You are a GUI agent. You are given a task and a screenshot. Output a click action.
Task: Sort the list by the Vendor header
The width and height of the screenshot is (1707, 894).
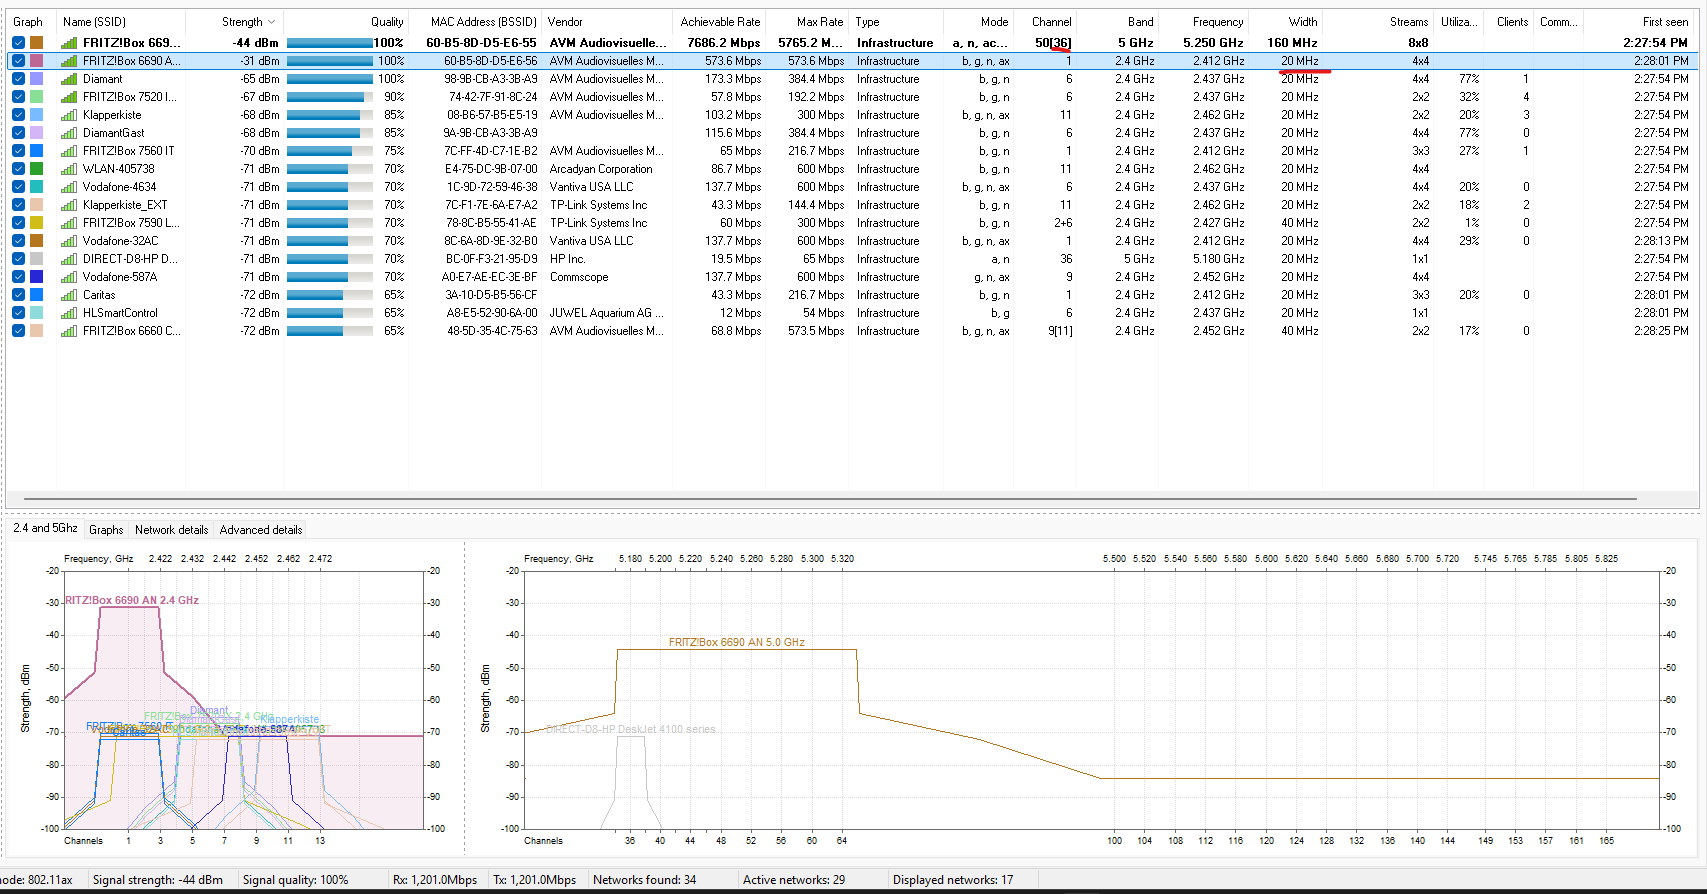pos(565,22)
